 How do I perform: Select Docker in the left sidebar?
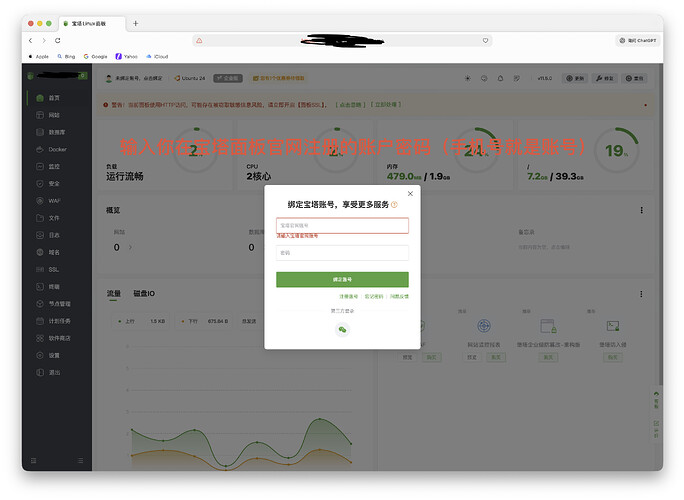(x=57, y=149)
